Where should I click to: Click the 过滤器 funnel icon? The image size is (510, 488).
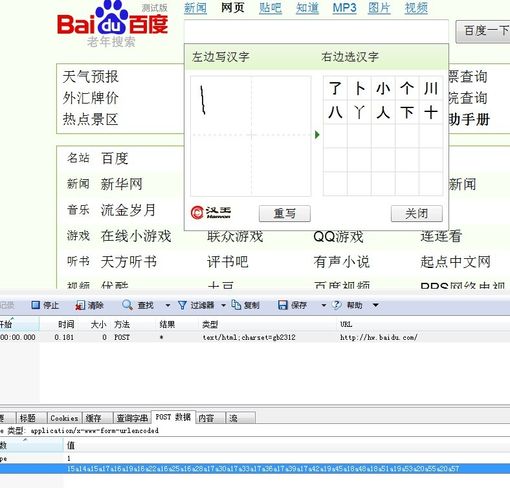click(x=182, y=305)
